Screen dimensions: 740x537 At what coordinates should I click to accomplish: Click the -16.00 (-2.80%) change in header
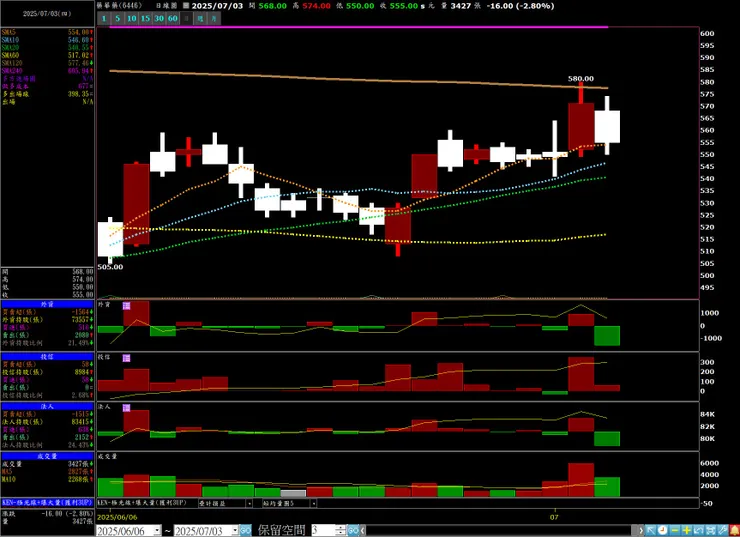tap(520, 6)
